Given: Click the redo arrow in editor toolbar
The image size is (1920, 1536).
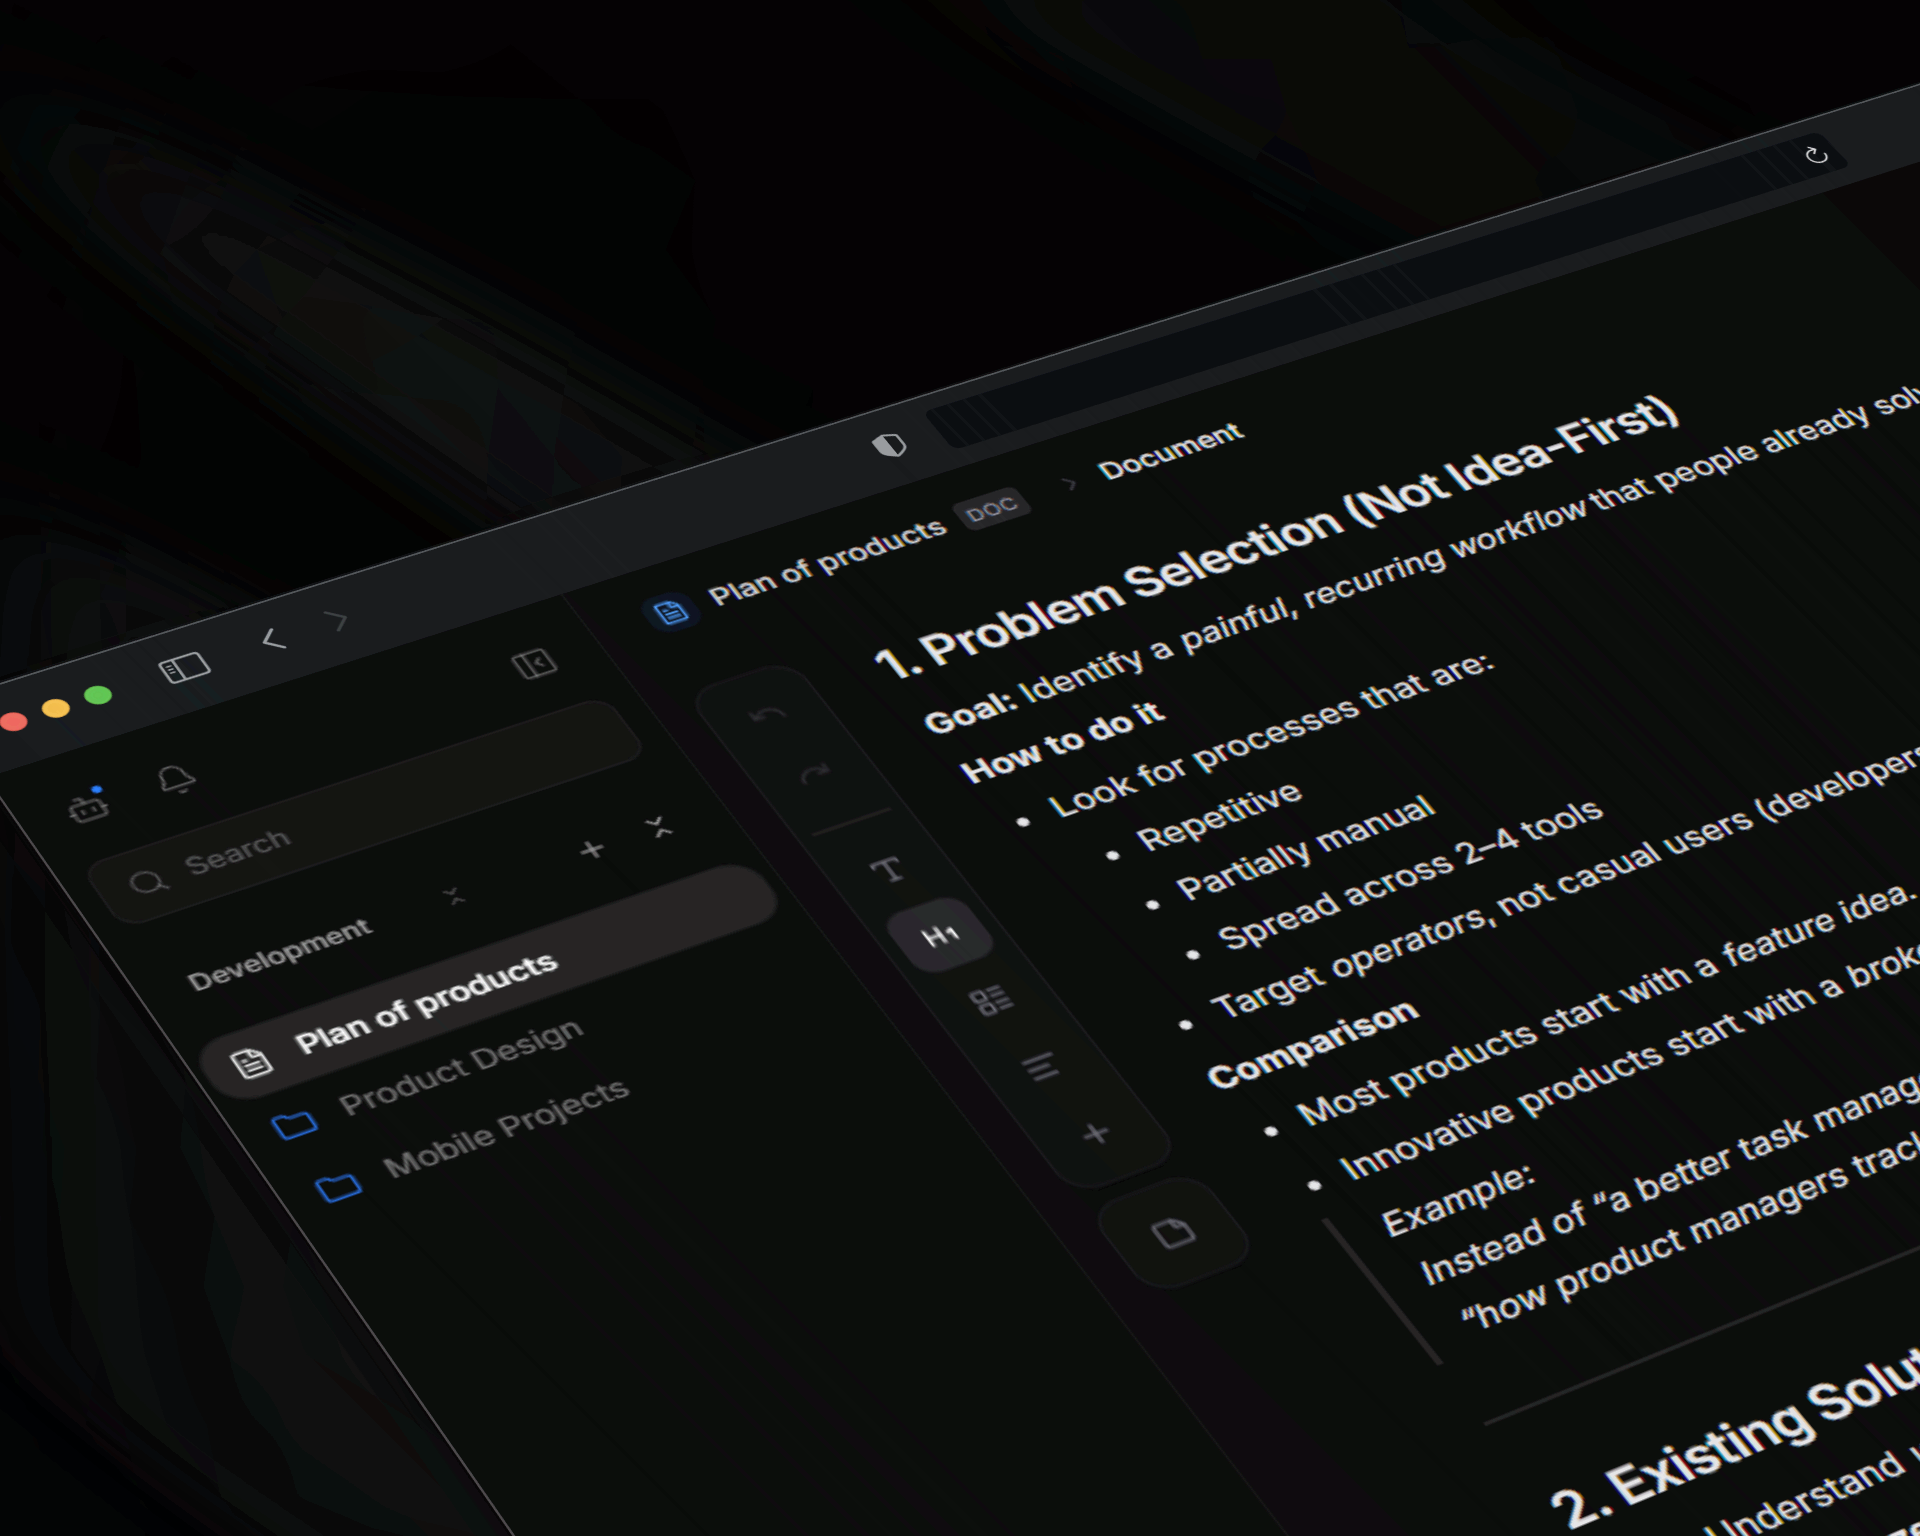Looking at the screenshot, I should [815, 773].
